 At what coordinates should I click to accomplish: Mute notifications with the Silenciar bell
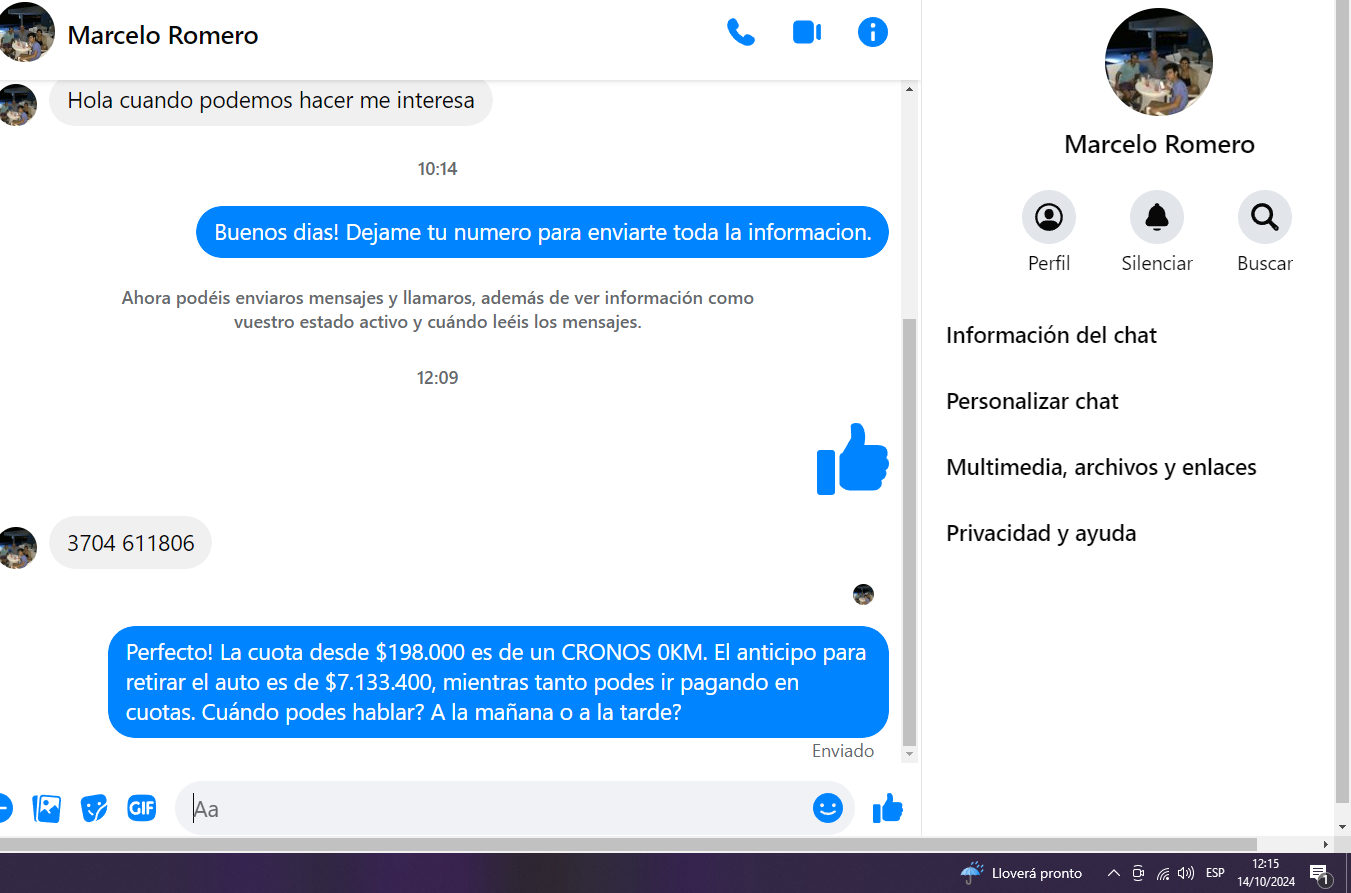1156,217
